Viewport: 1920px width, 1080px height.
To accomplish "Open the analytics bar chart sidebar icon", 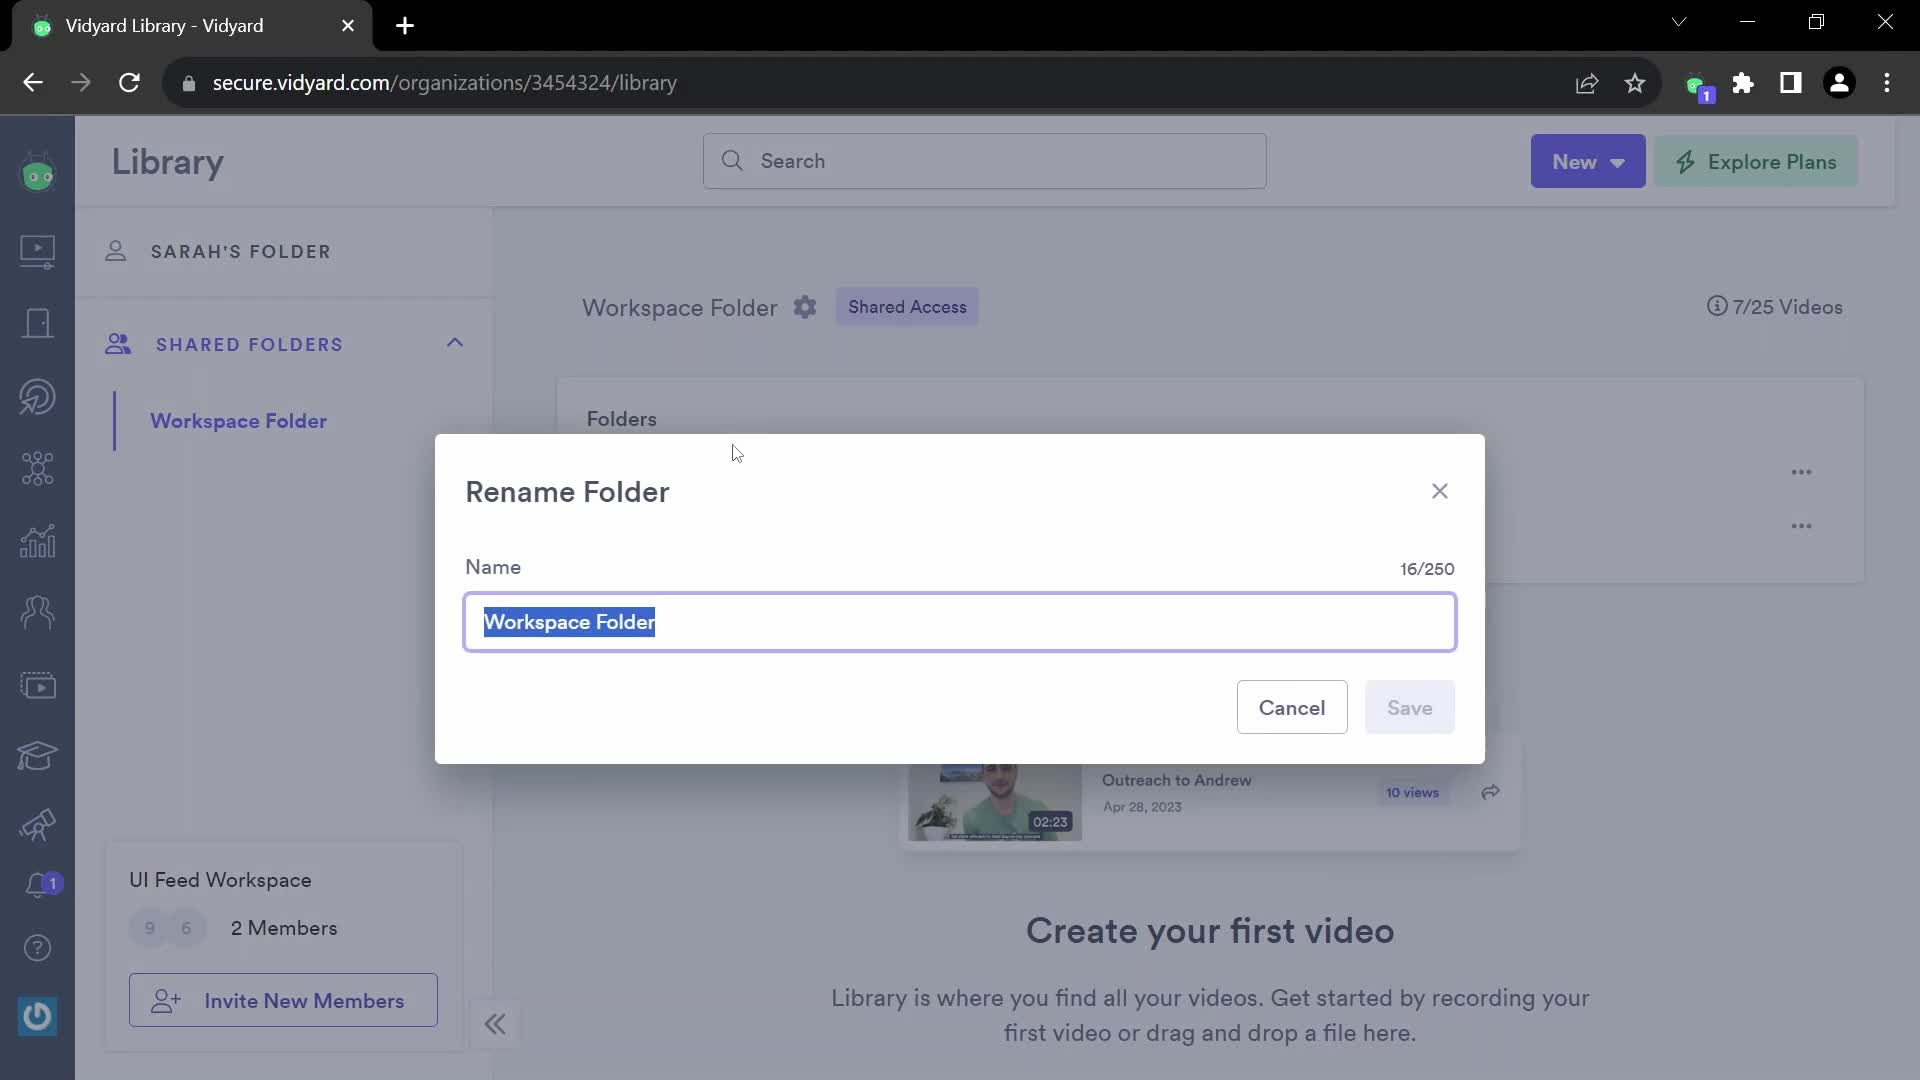I will coord(38,541).
